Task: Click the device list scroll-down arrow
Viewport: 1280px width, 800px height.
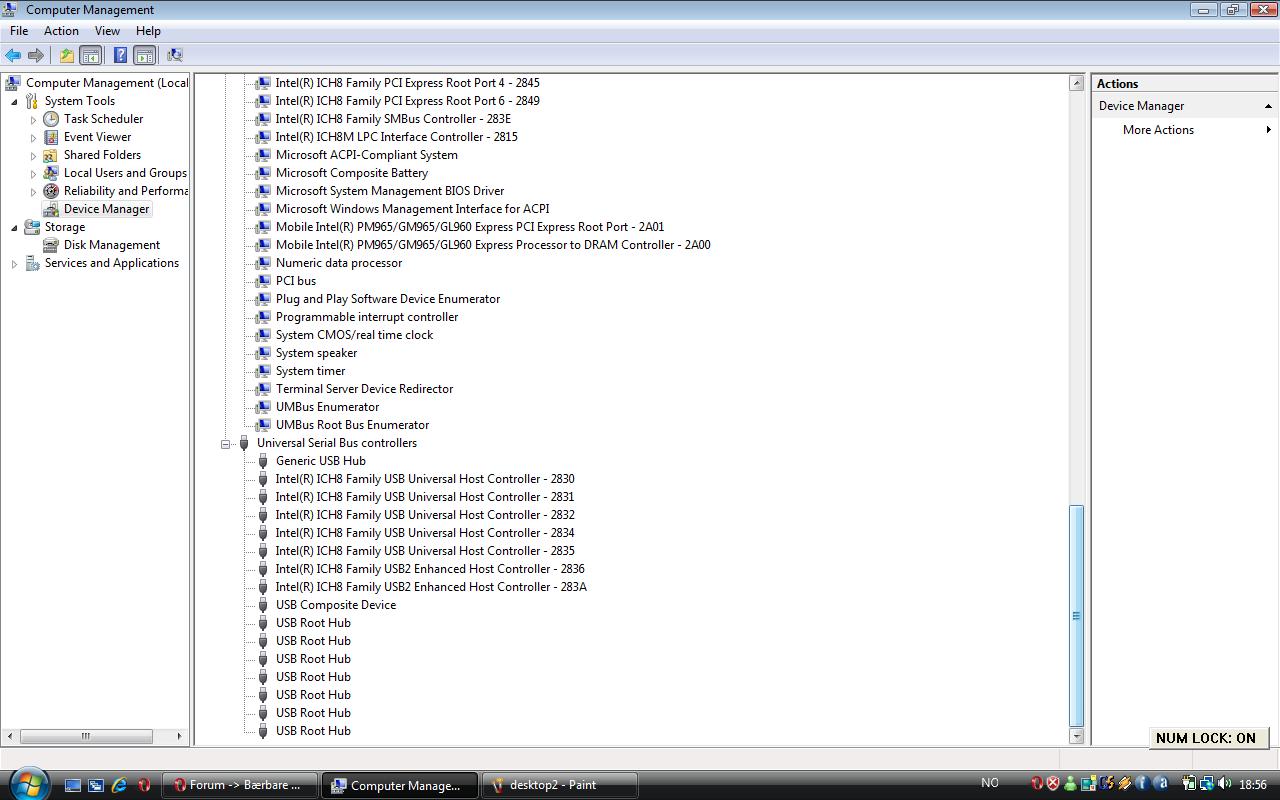Action: pos(1076,736)
